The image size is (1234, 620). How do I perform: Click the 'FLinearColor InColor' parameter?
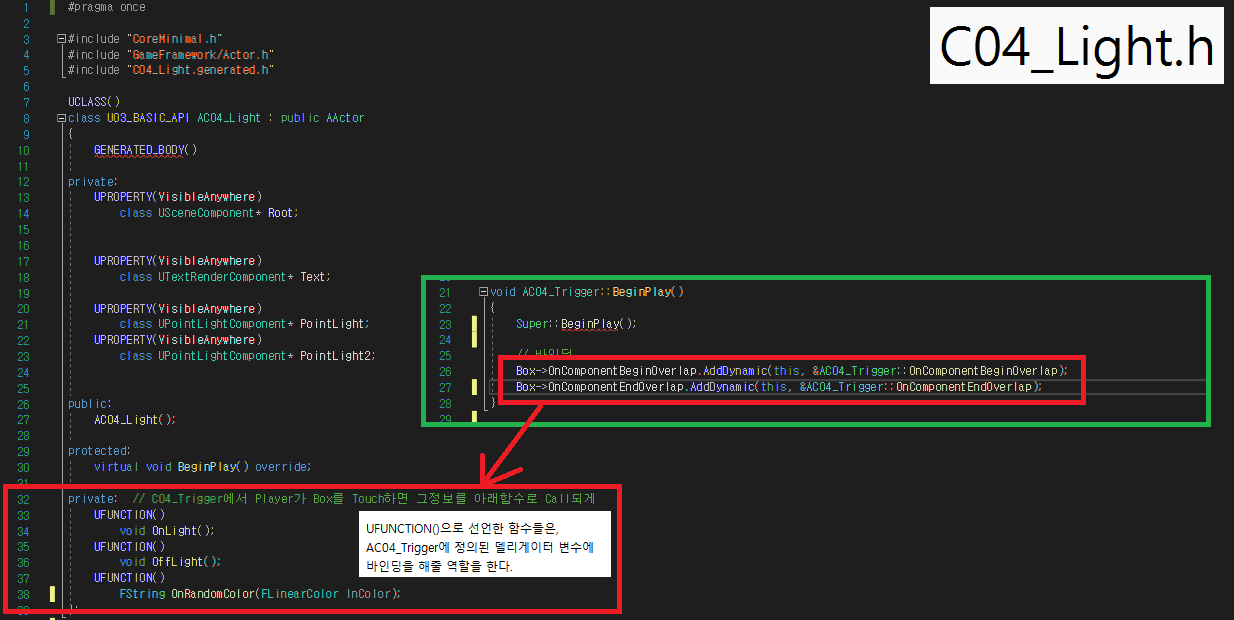pyautogui.click(x=328, y=594)
